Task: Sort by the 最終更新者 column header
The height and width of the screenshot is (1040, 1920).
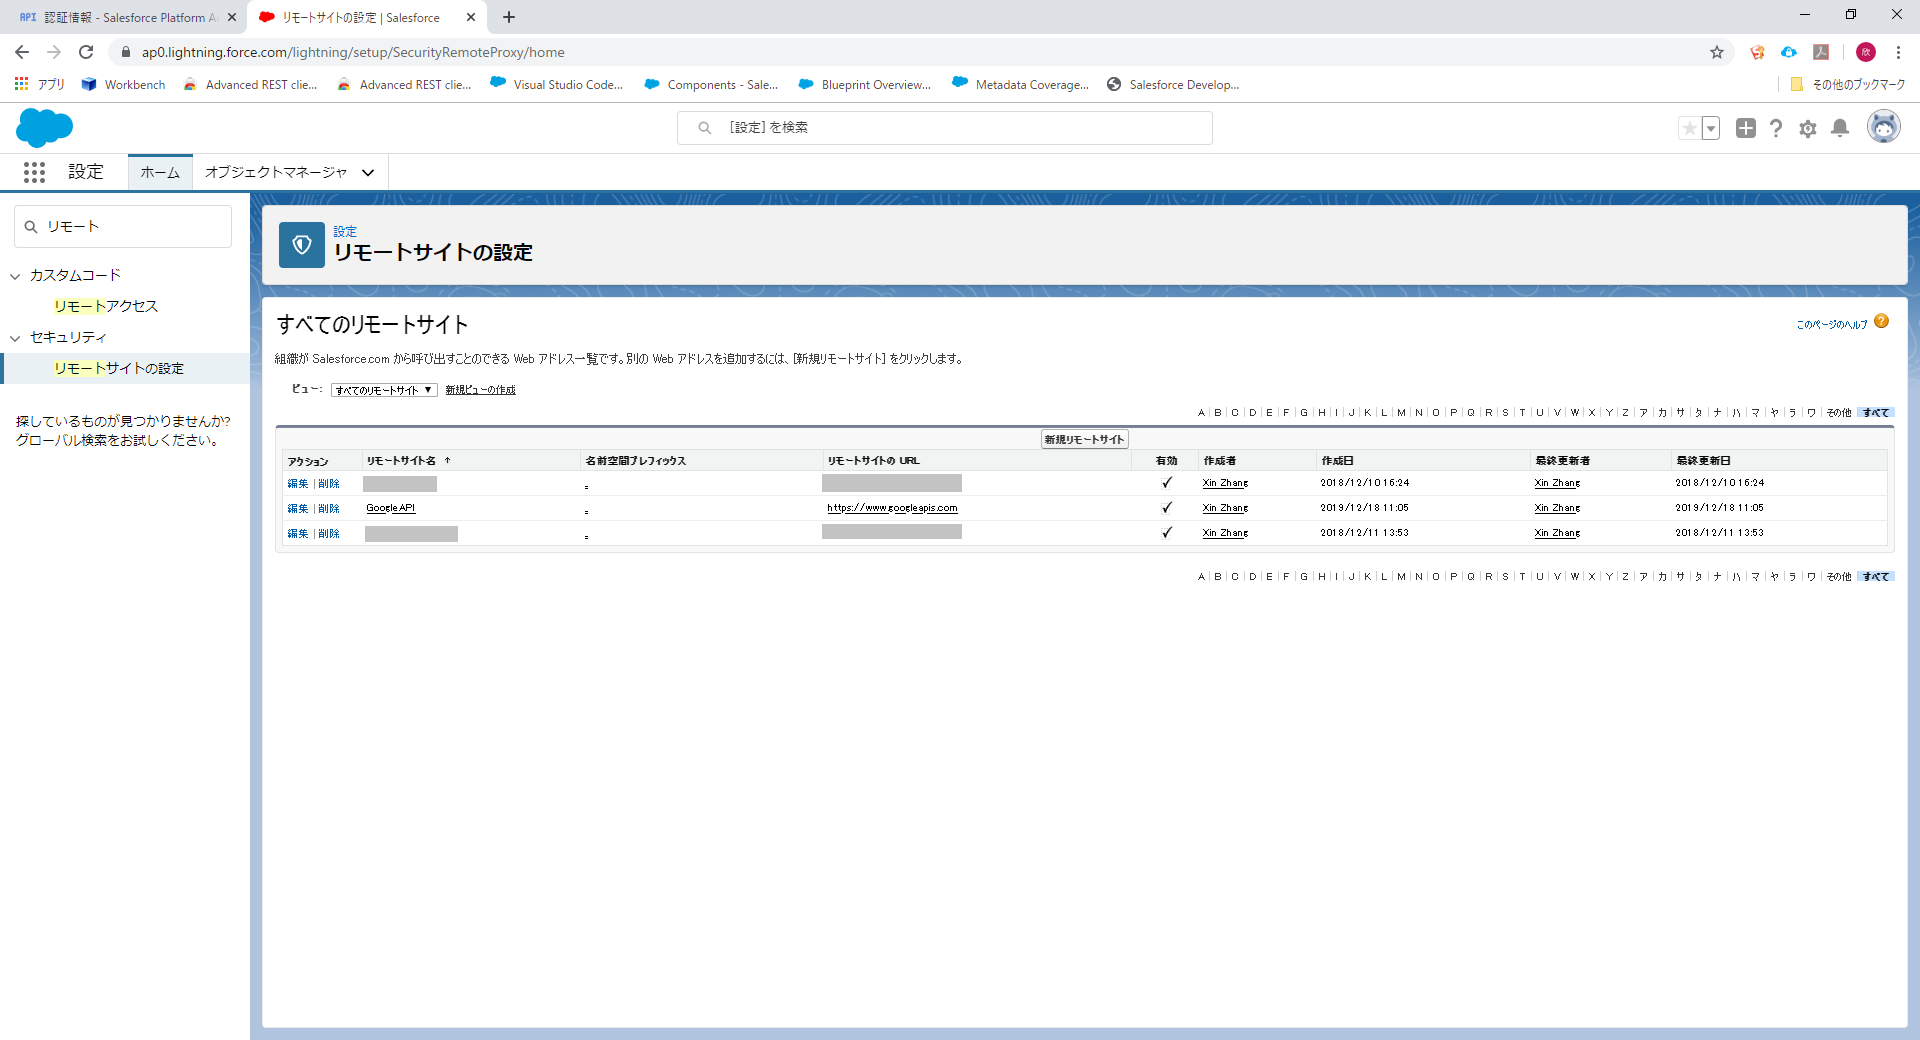Action: point(1563,461)
